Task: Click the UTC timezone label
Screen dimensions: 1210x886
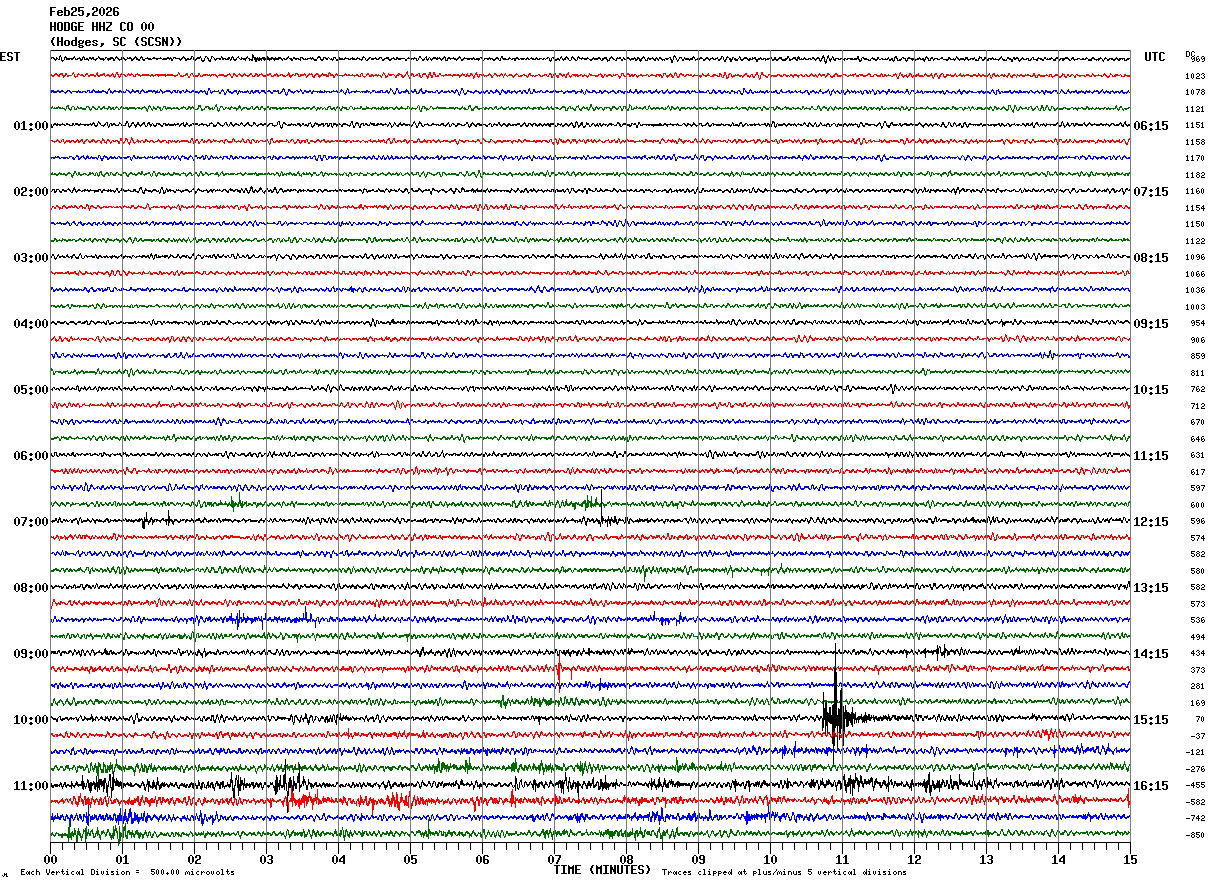Action: [1155, 57]
